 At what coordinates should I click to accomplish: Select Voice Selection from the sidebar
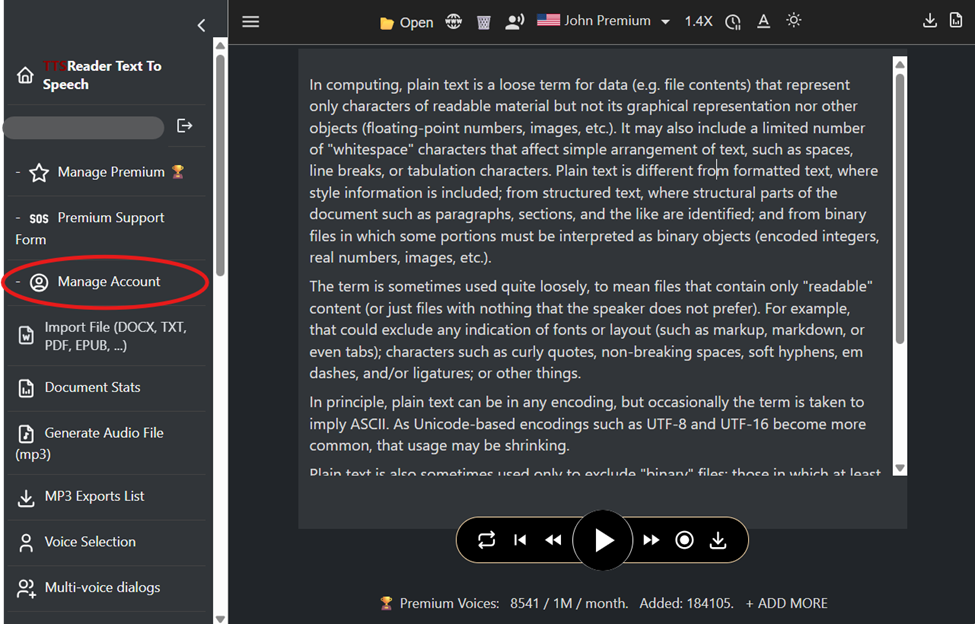click(90, 542)
